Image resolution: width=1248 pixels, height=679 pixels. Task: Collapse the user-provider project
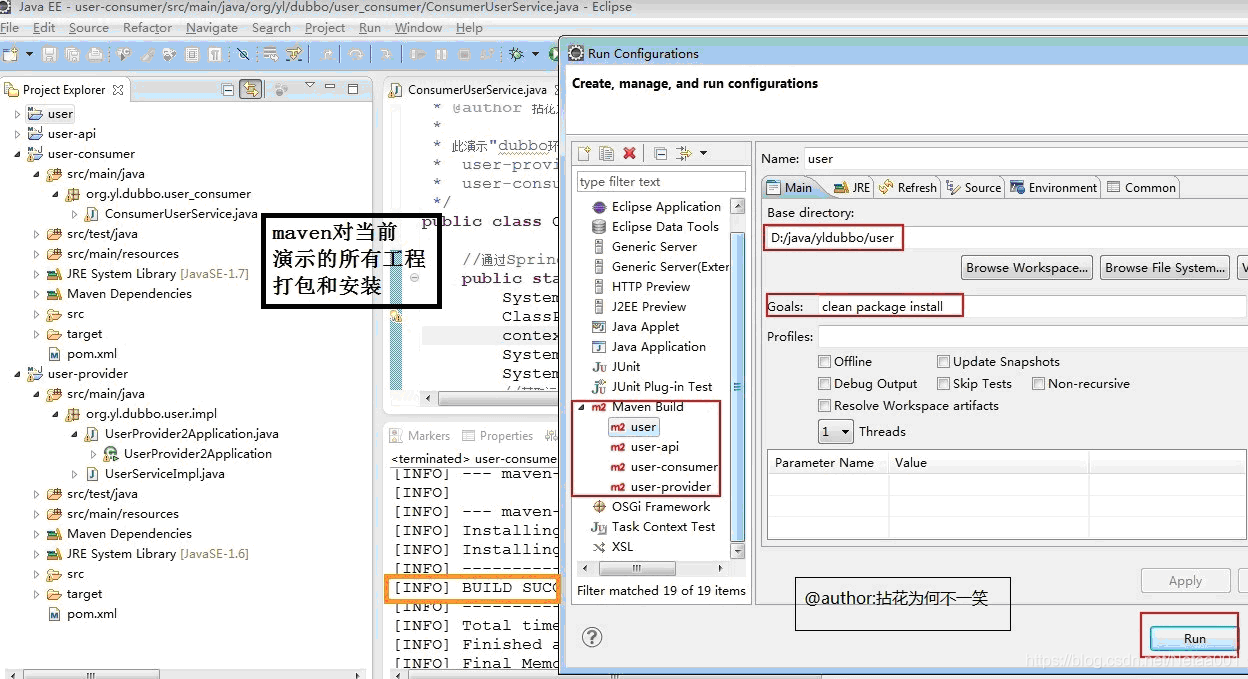17,374
